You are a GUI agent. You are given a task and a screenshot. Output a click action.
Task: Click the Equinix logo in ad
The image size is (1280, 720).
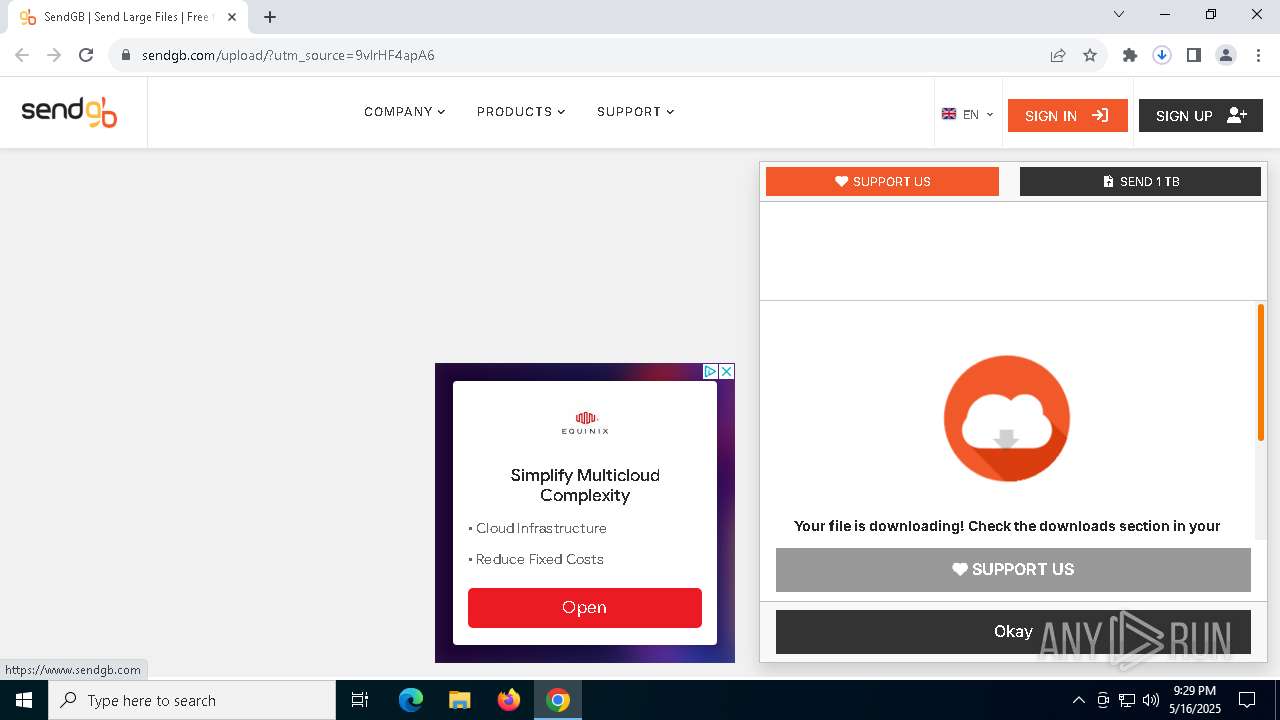(585, 423)
